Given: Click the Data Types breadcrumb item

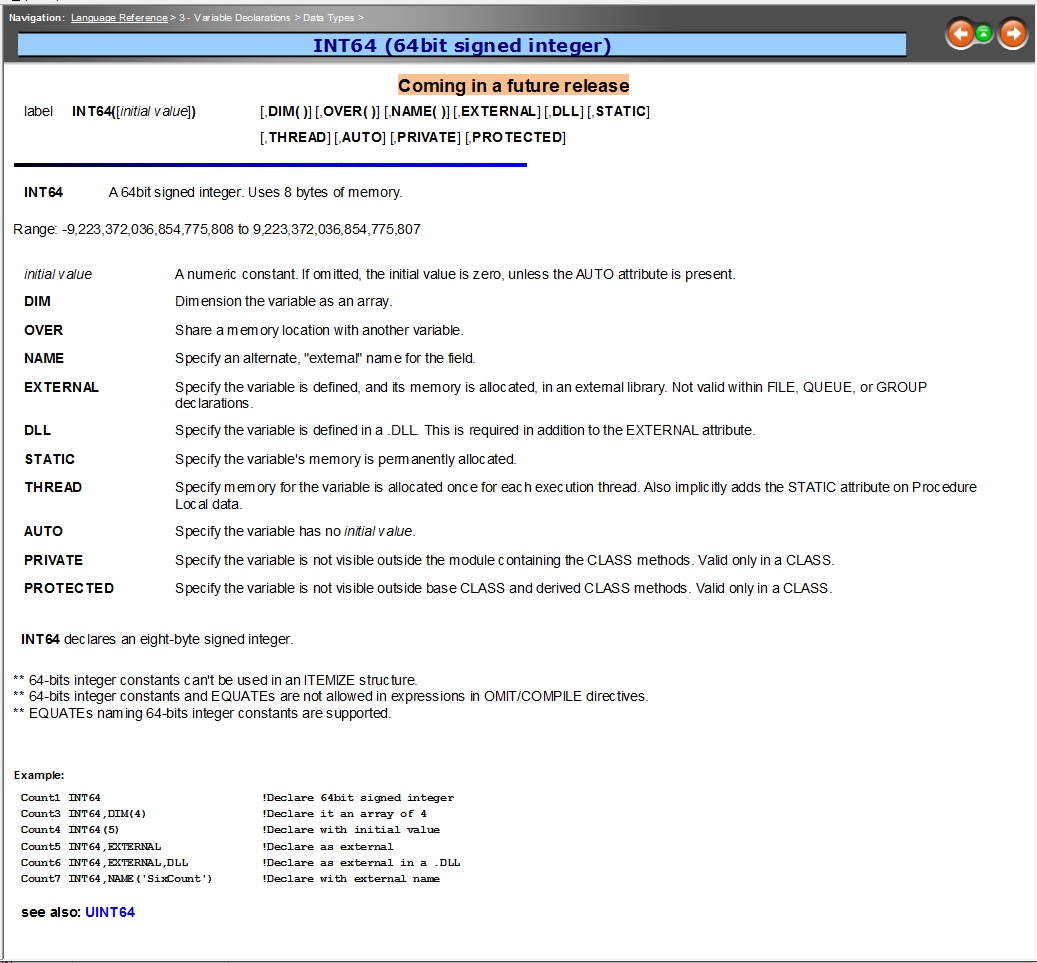Looking at the screenshot, I should click(x=327, y=18).
